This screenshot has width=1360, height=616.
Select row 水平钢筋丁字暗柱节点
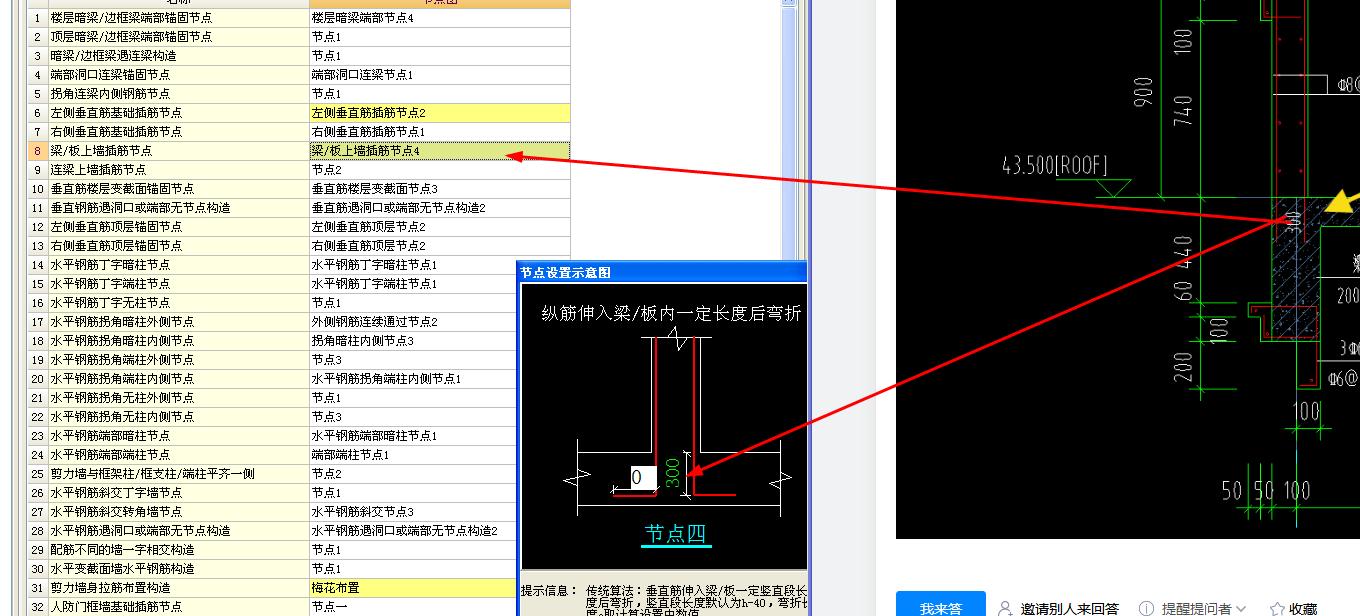[178, 265]
